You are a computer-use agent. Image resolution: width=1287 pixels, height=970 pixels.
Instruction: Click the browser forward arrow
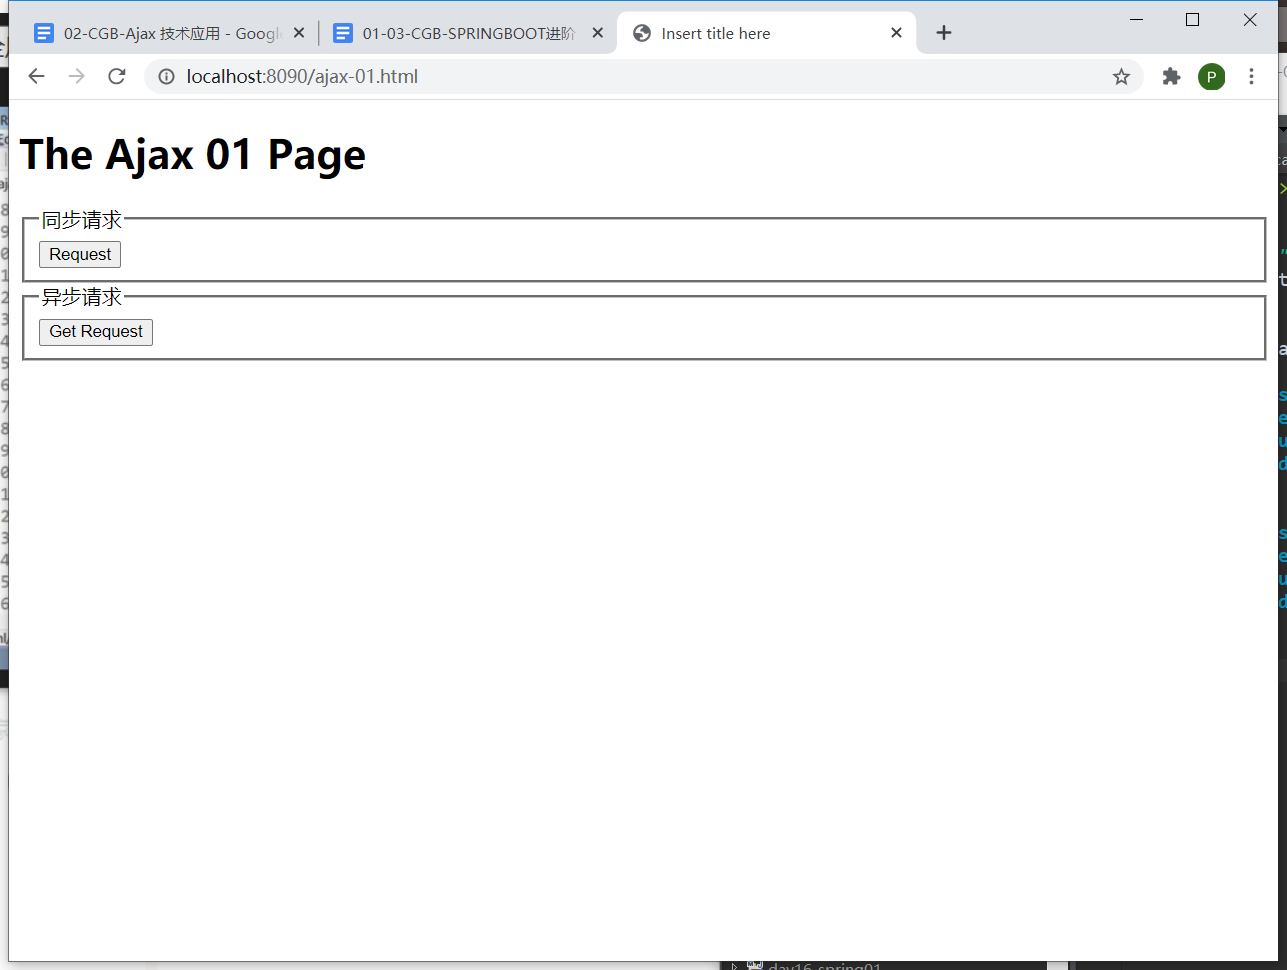tap(77, 76)
